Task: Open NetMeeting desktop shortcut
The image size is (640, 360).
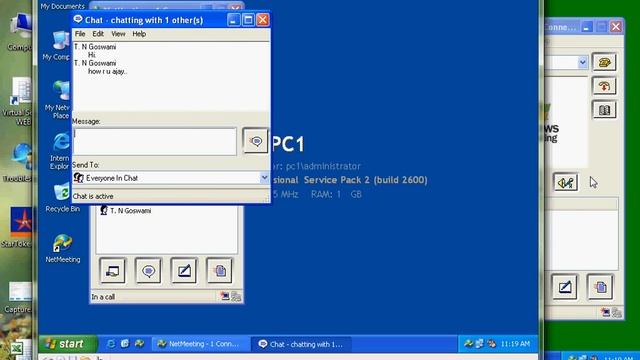Action: (x=63, y=249)
